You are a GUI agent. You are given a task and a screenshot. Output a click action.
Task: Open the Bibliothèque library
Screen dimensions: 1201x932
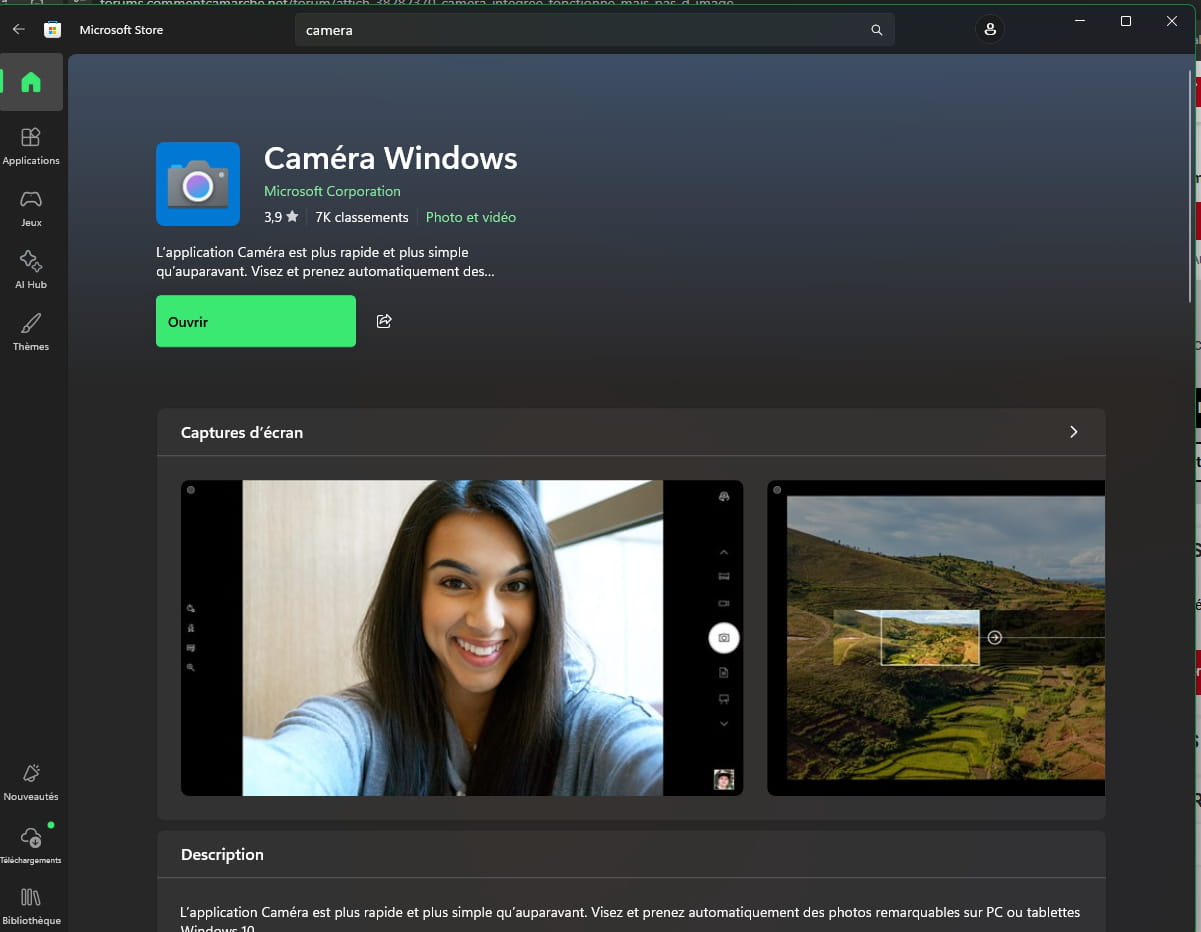point(31,905)
